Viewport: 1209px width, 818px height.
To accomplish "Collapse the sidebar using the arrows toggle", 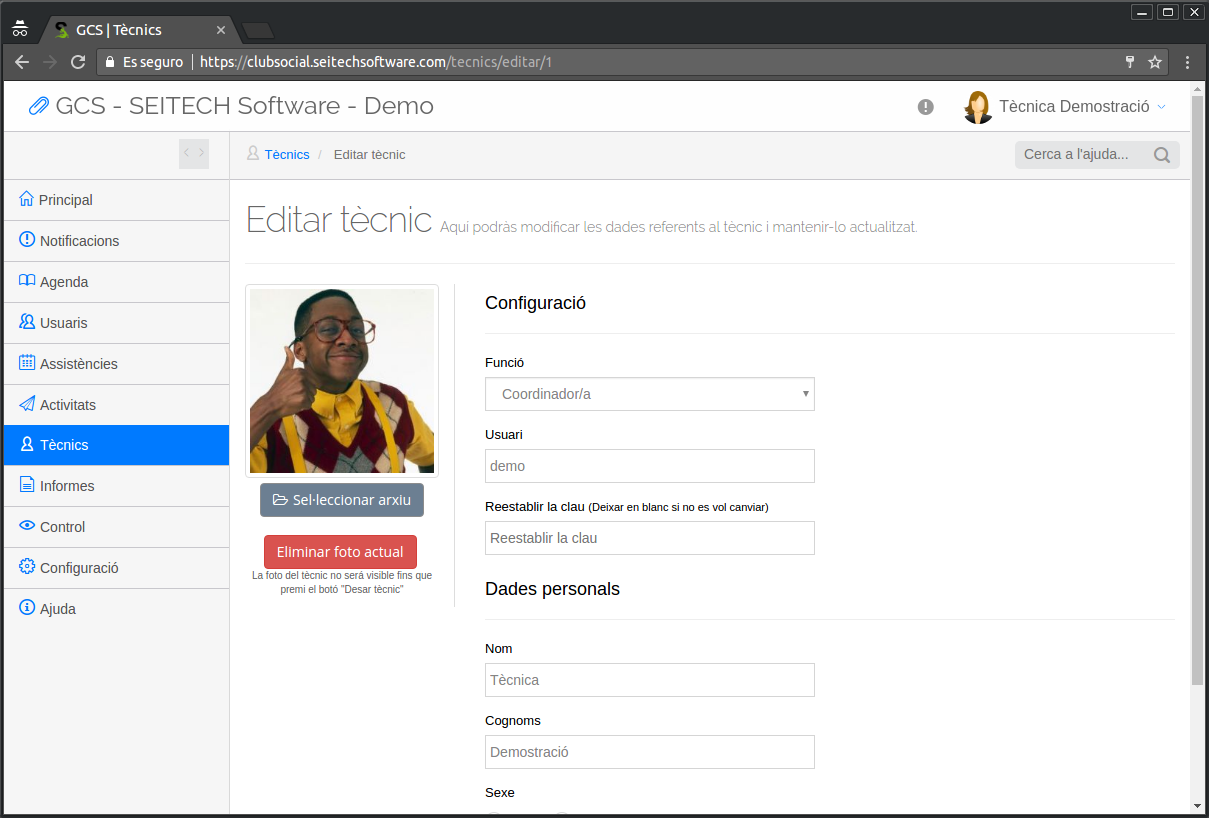I will (194, 153).
